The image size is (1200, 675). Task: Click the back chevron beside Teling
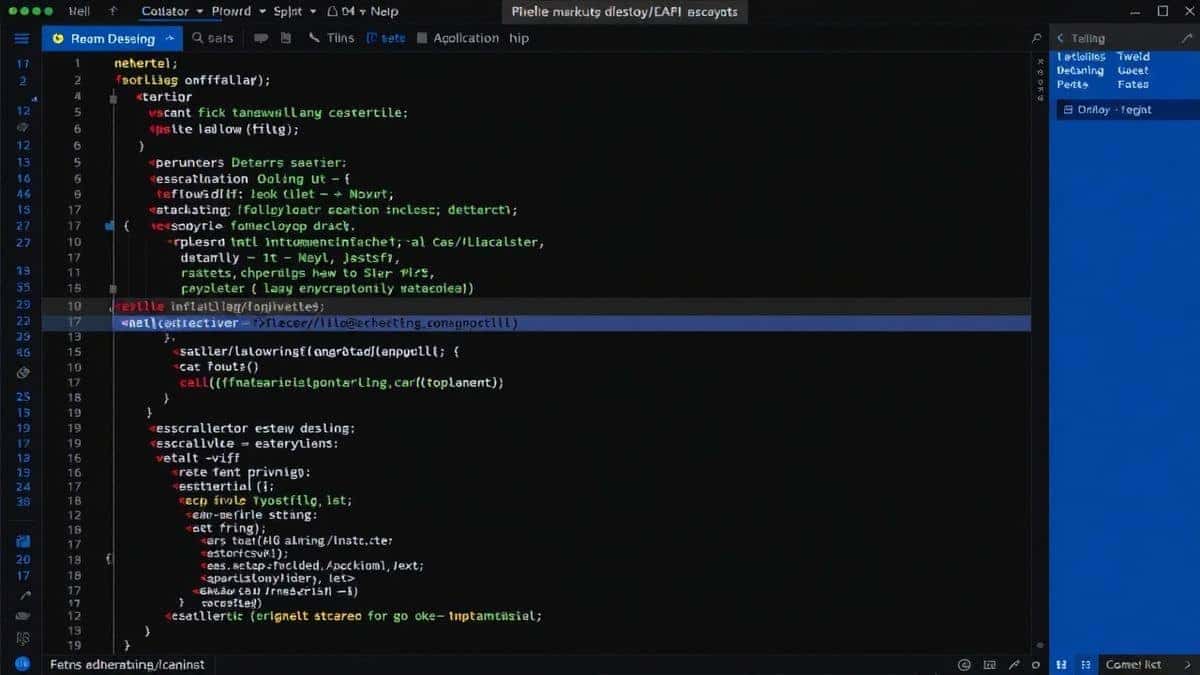click(x=1061, y=38)
